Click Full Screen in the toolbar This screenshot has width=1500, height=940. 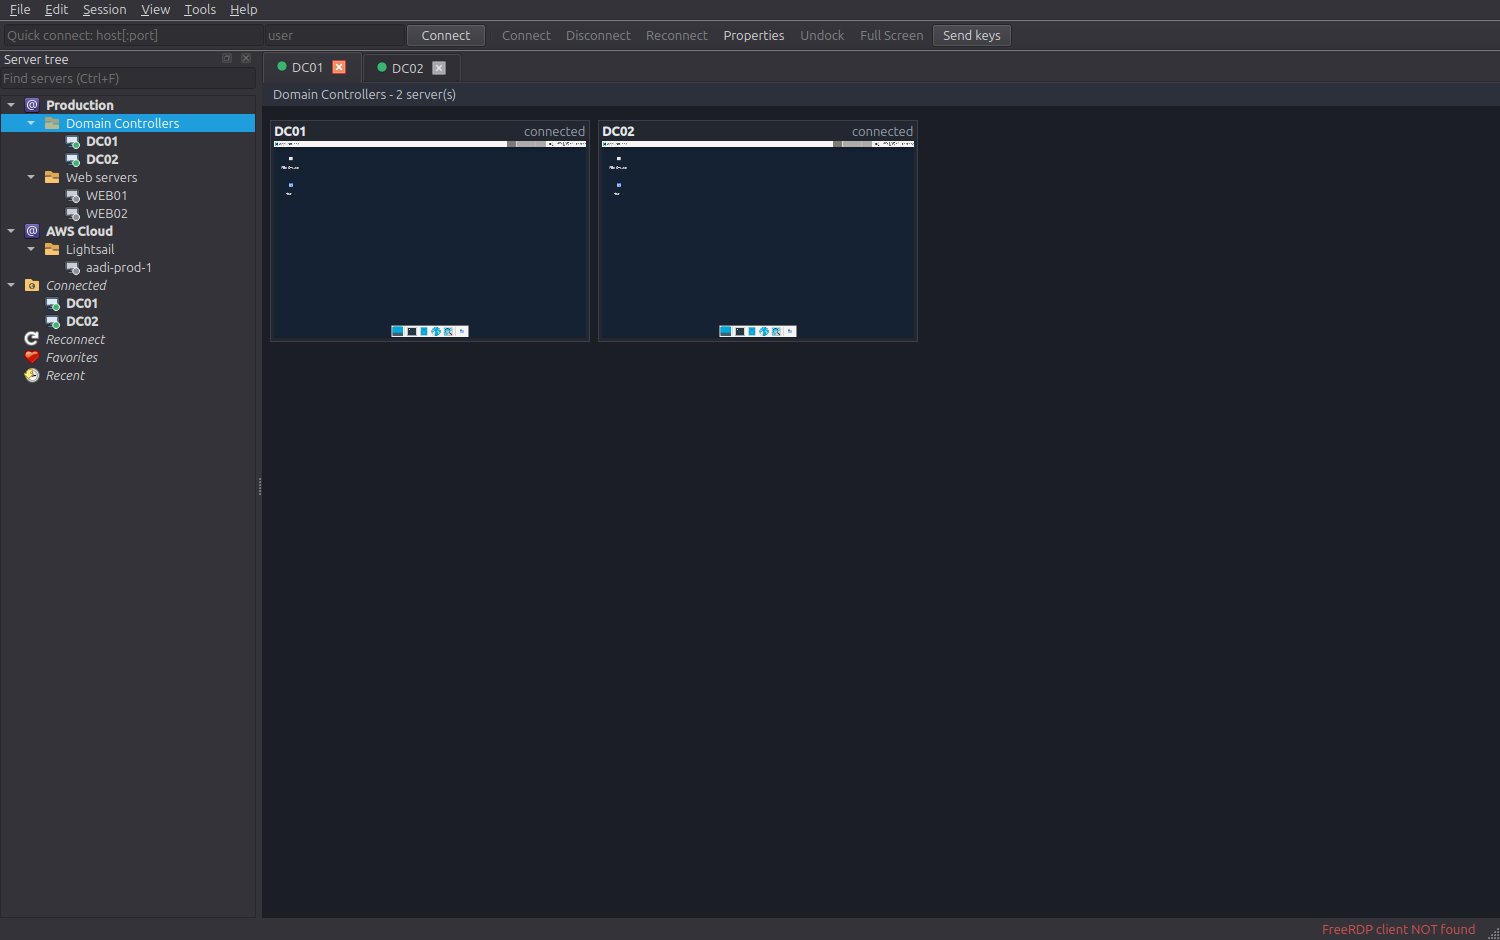tap(892, 35)
